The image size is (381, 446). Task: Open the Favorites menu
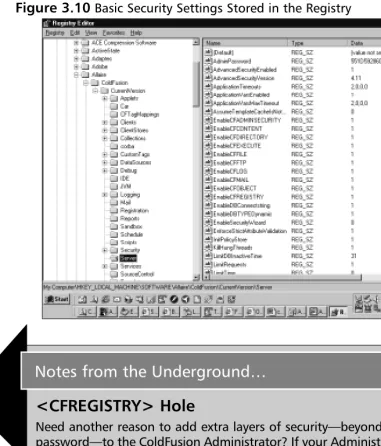pos(114,33)
